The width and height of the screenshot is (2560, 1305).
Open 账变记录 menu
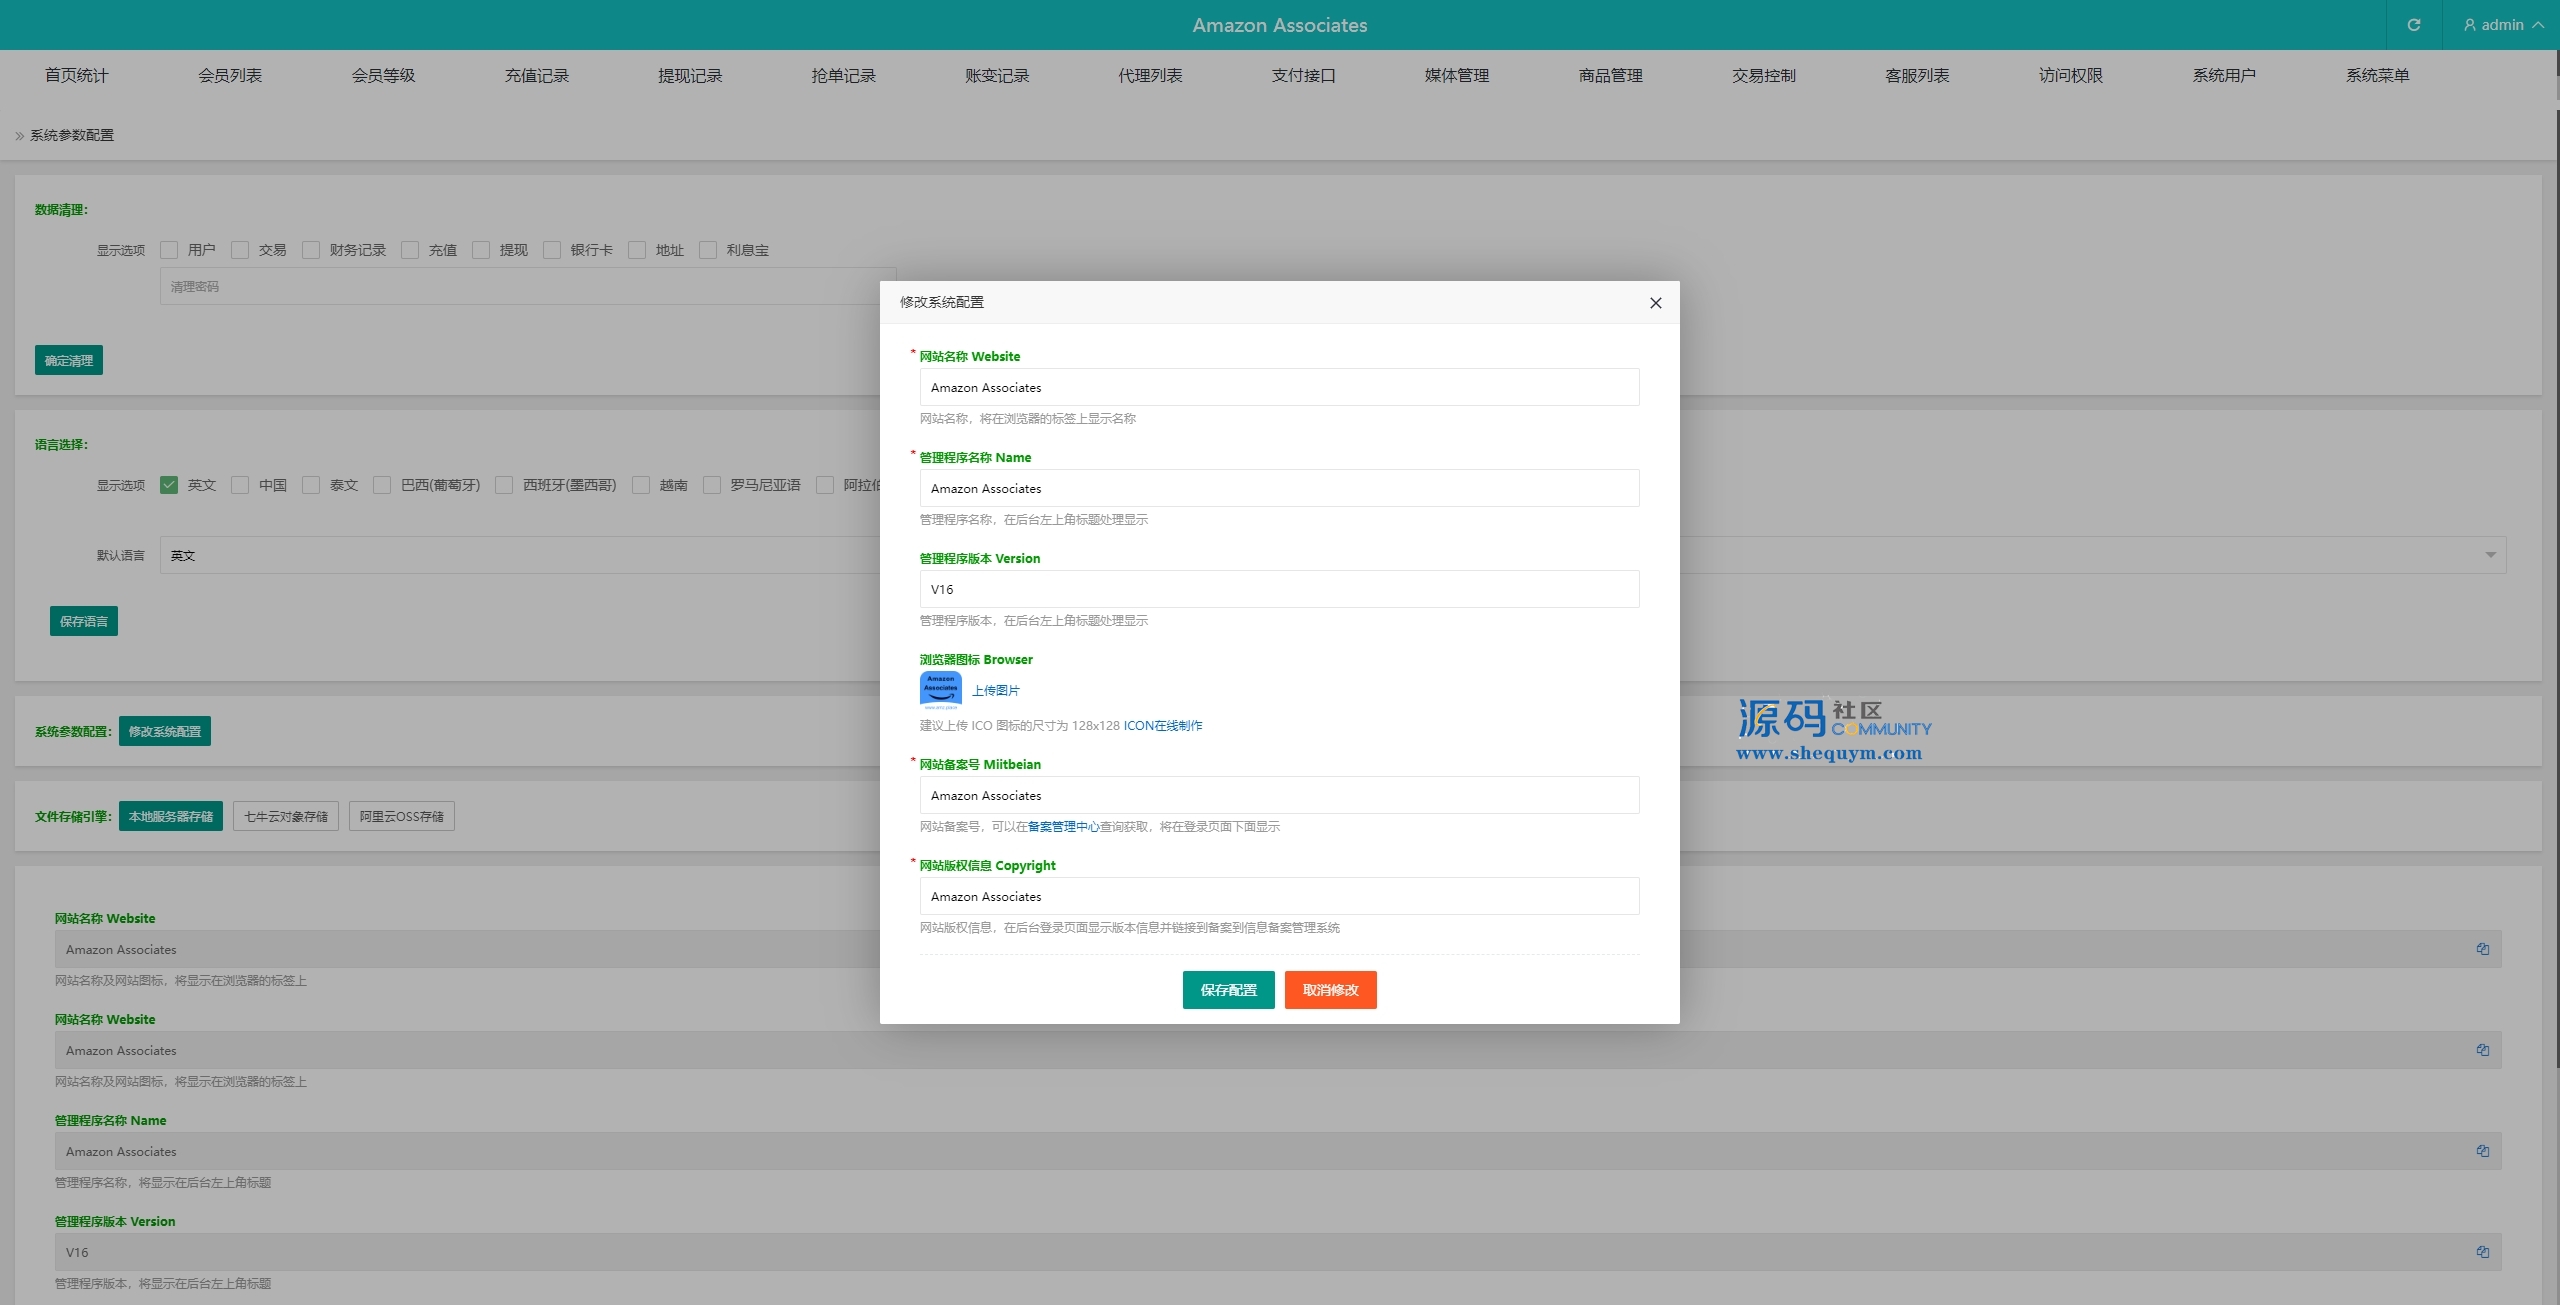[x=997, y=76]
